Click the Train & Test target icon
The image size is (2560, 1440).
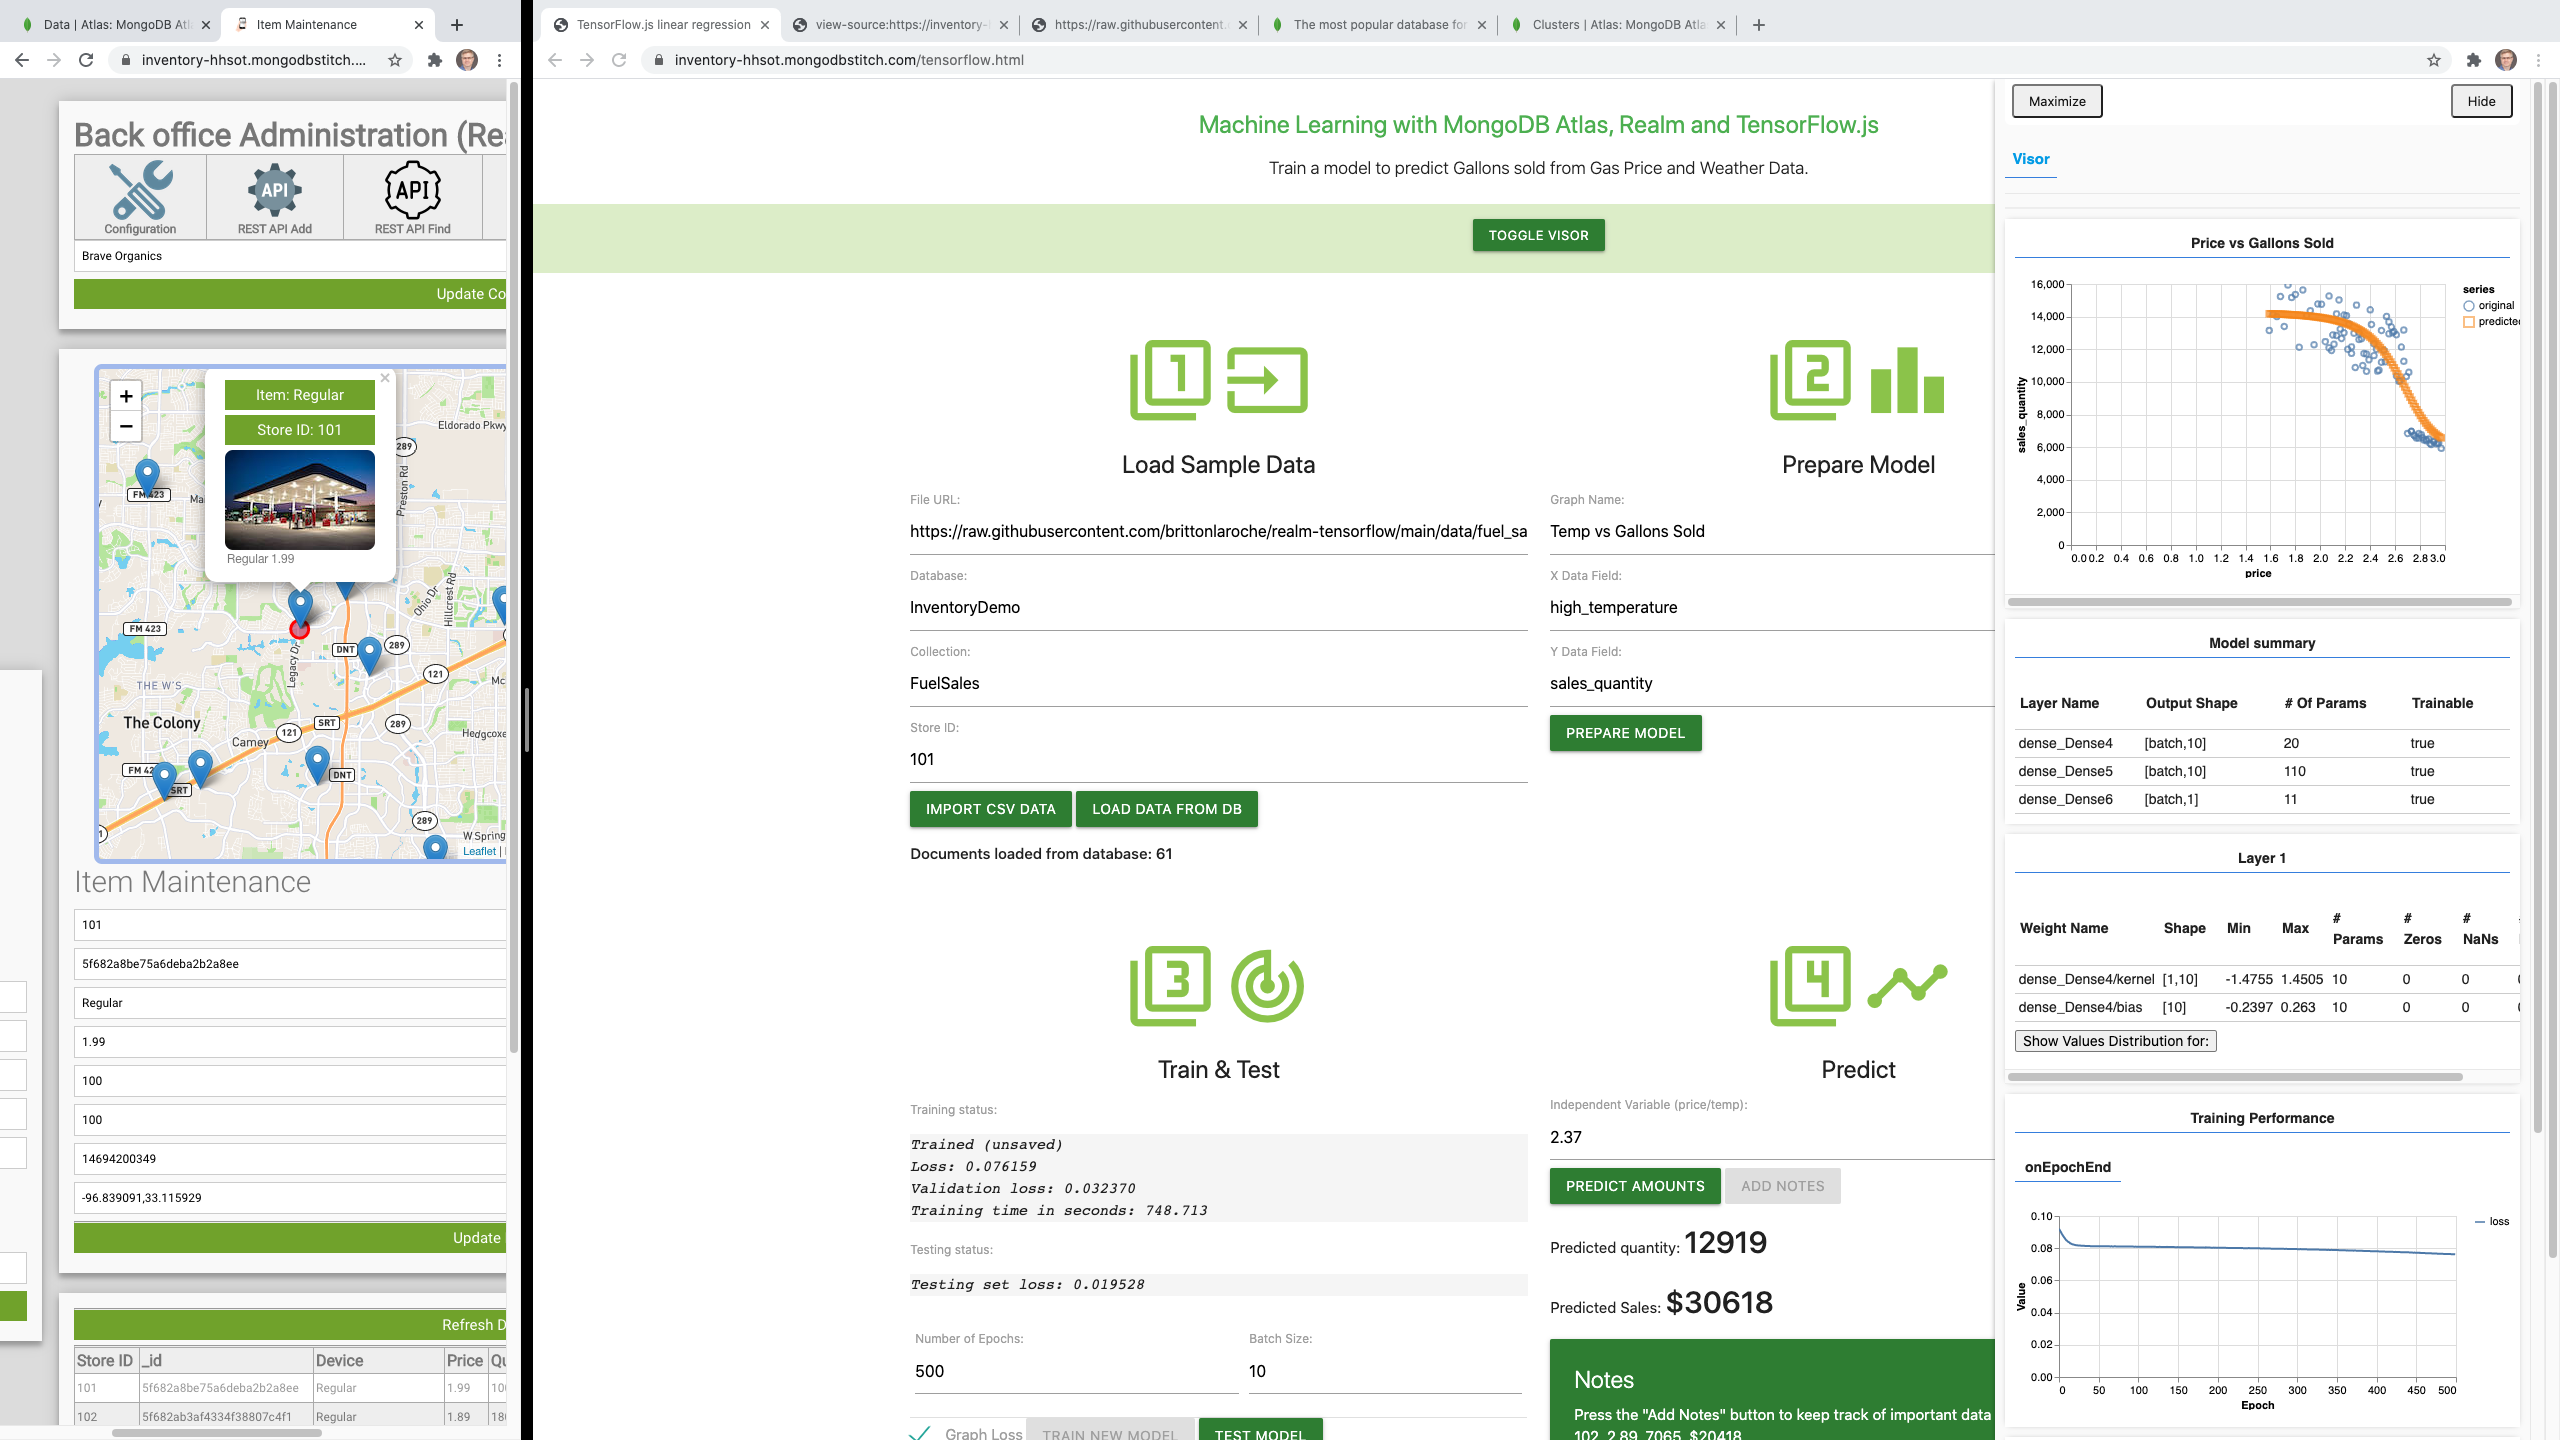(1267, 986)
